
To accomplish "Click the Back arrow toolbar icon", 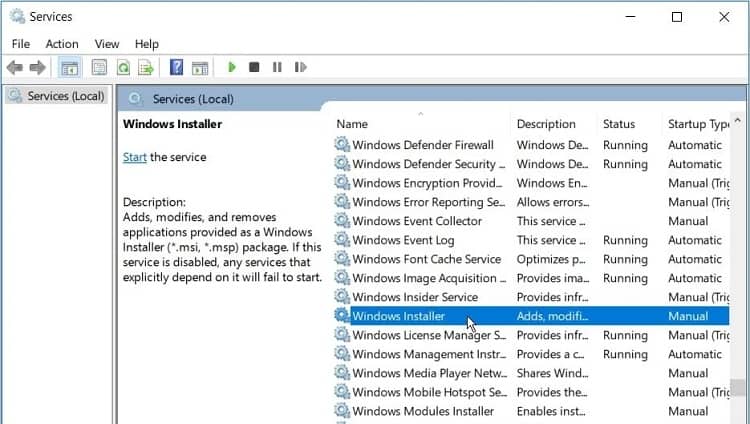I will point(15,67).
